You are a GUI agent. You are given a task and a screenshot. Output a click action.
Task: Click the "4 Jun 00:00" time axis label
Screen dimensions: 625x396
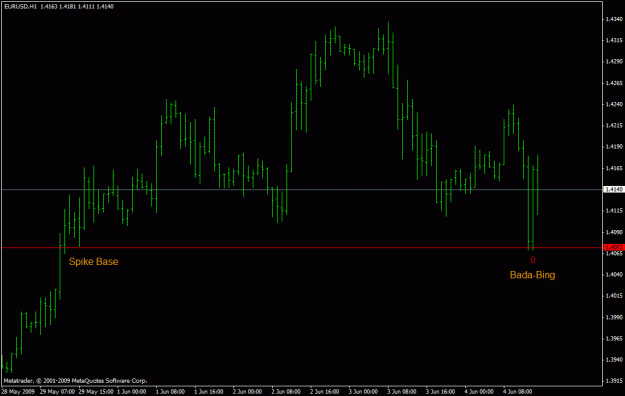pos(479,392)
